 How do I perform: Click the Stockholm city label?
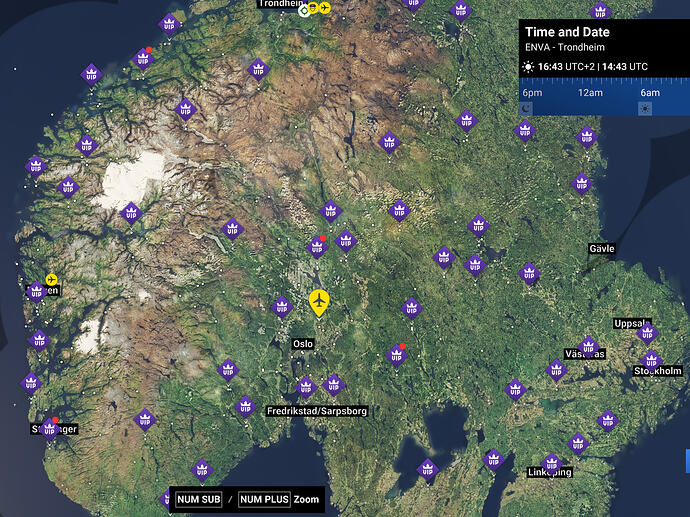[x=657, y=371]
